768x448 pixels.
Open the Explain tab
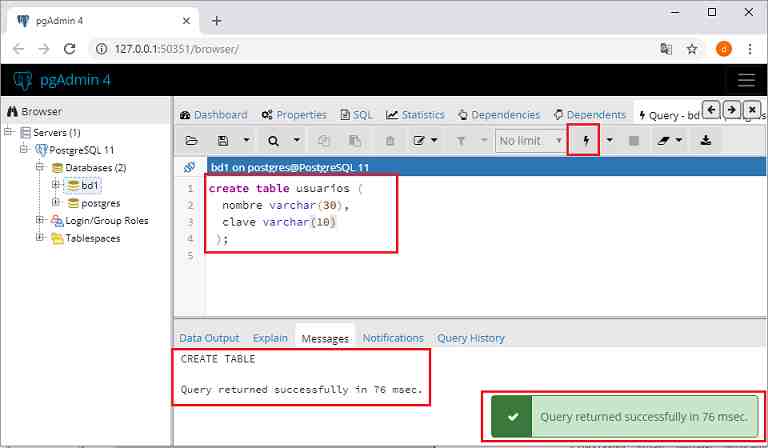tap(270, 338)
